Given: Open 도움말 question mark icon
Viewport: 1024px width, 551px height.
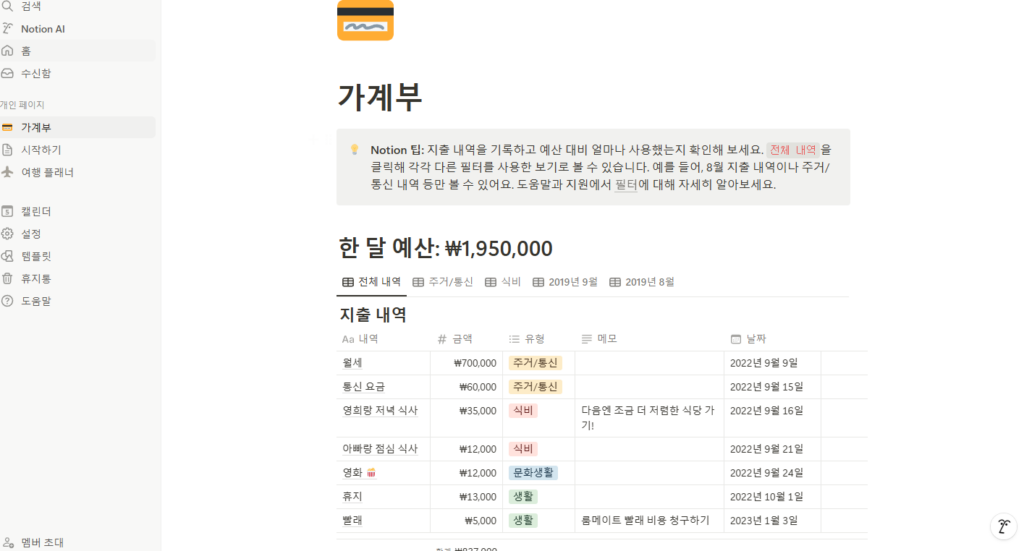Looking at the screenshot, I should tap(7, 301).
